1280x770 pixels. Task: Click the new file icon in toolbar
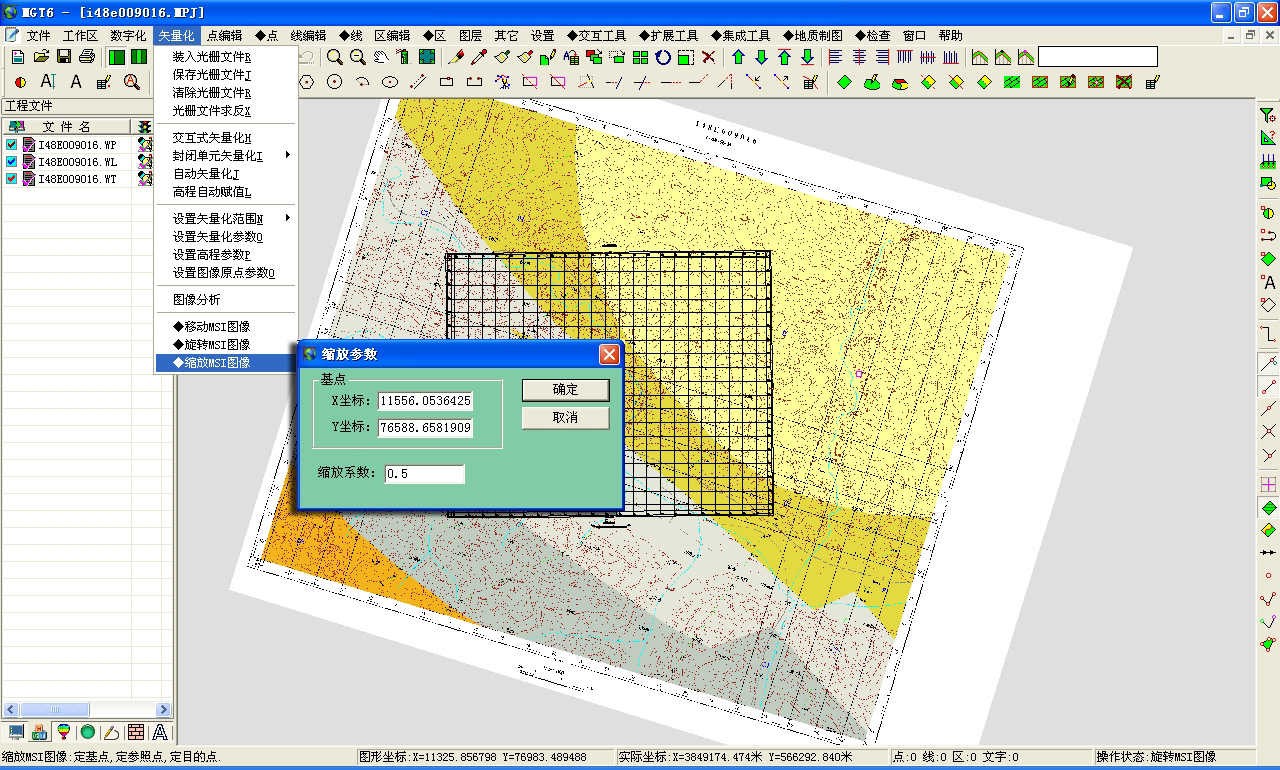tap(16, 57)
